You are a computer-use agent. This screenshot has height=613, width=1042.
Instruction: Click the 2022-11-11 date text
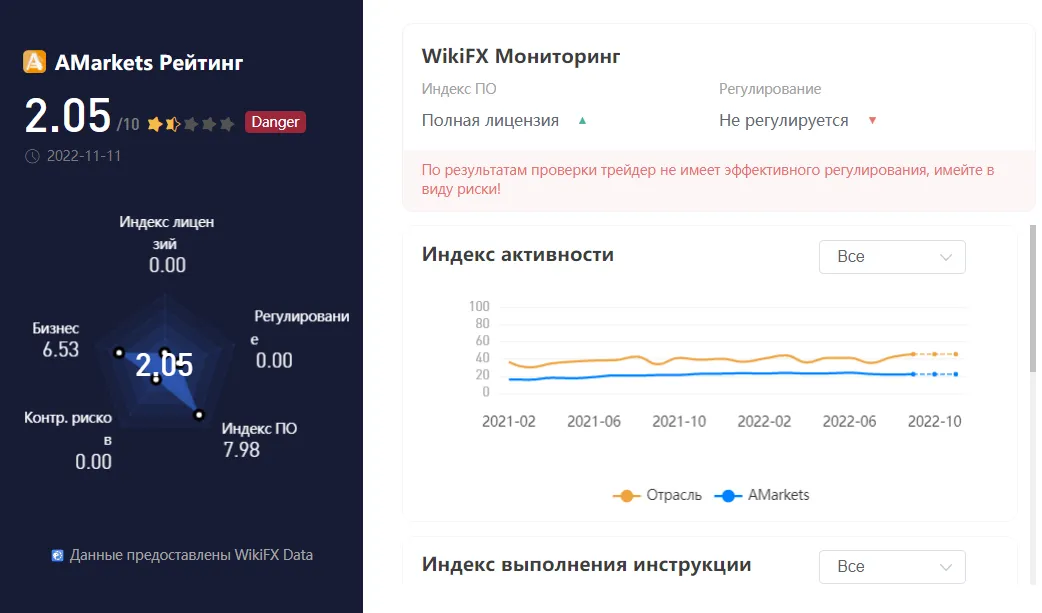click(84, 156)
